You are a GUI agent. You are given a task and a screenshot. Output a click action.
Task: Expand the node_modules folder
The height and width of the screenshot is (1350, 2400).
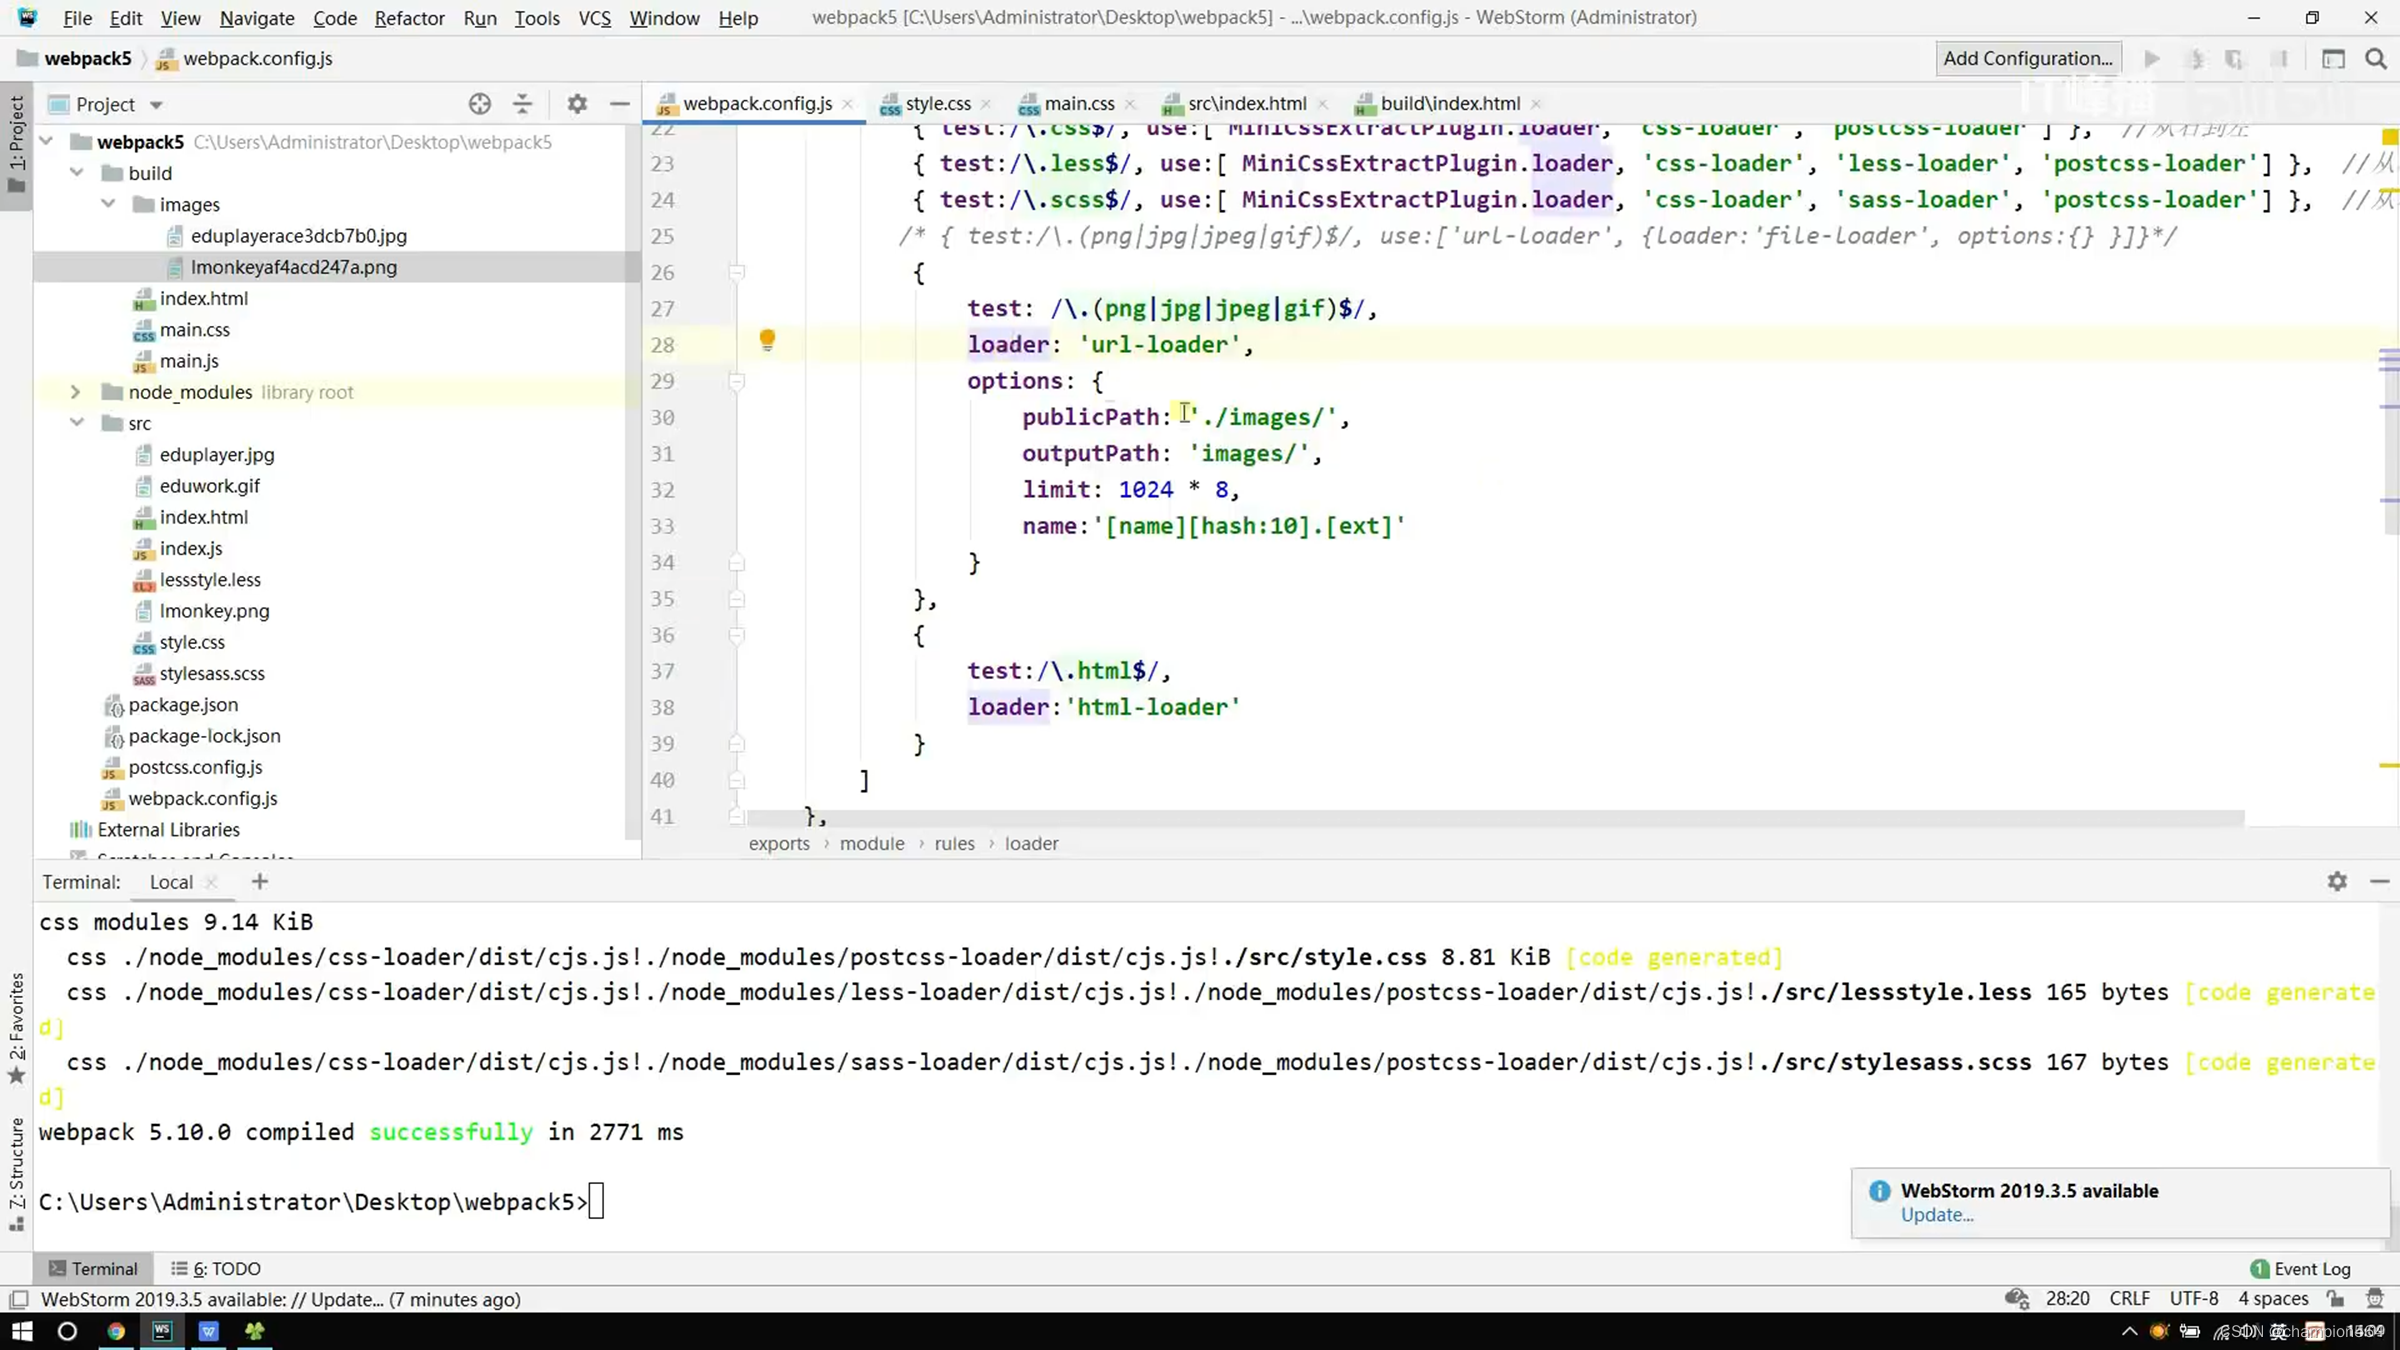[x=75, y=392]
